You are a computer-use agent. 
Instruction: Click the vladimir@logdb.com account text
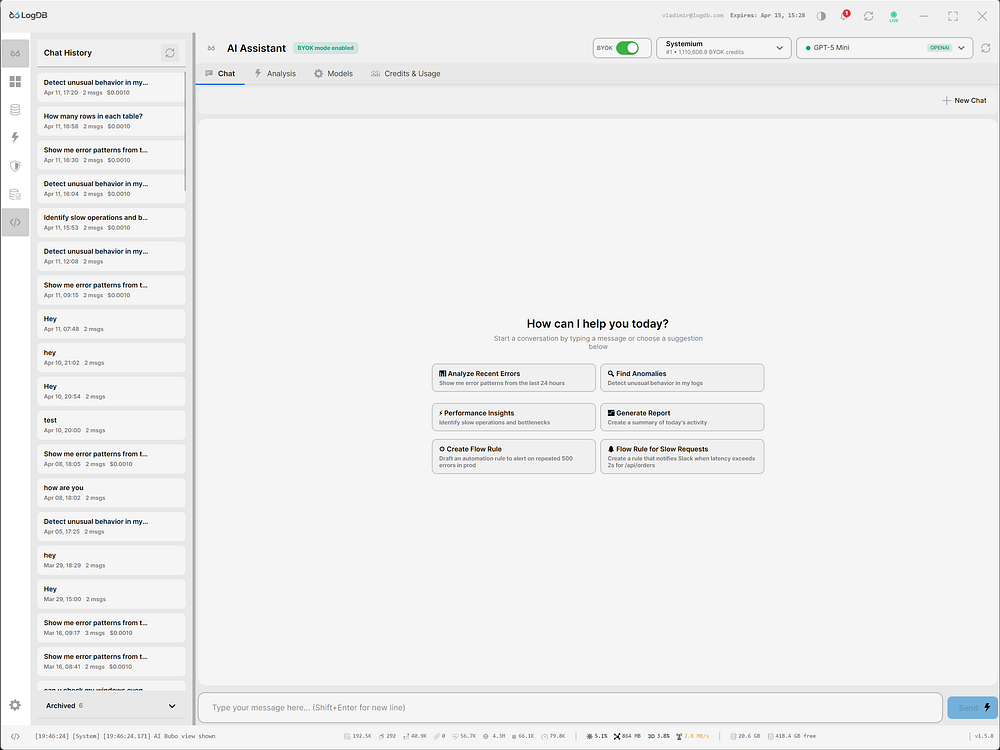(x=692, y=15)
